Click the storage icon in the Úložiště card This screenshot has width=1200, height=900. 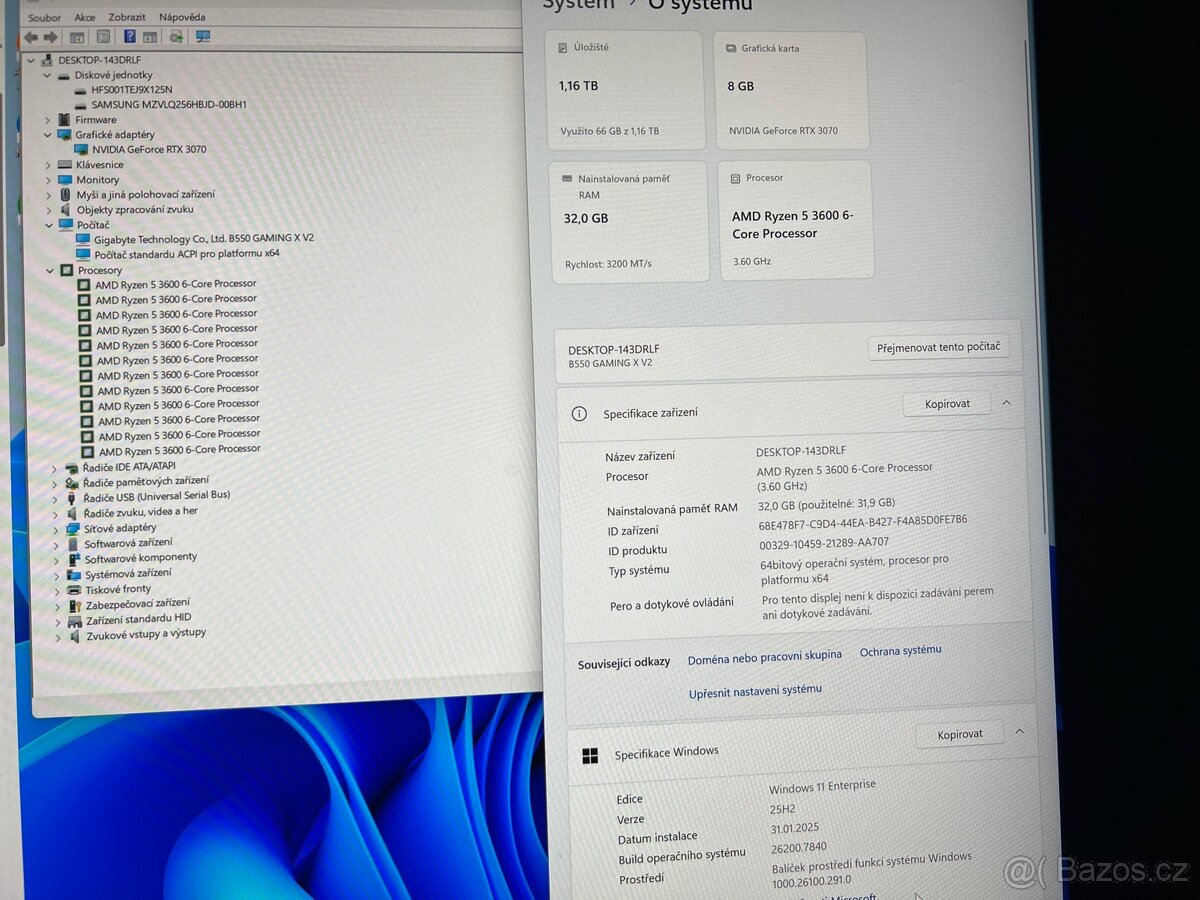click(565, 48)
